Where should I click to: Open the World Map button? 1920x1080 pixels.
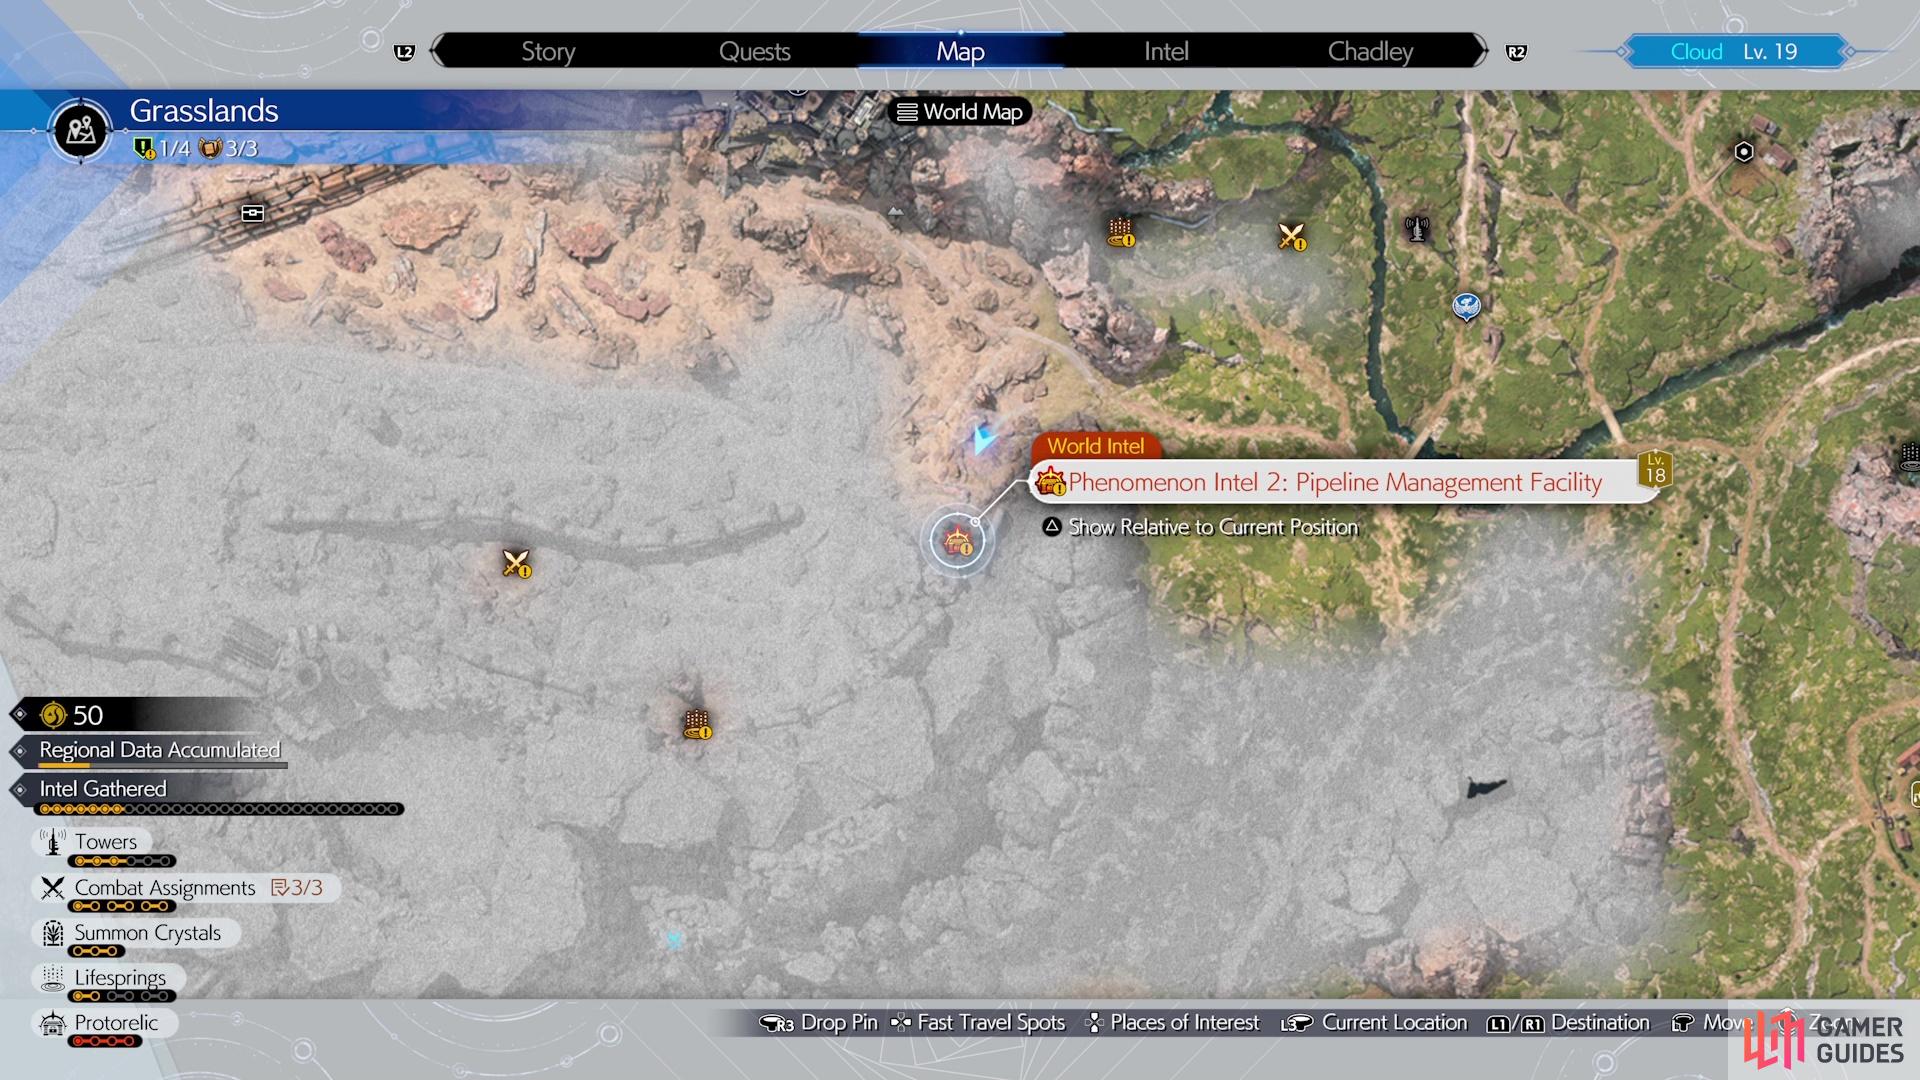[959, 112]
